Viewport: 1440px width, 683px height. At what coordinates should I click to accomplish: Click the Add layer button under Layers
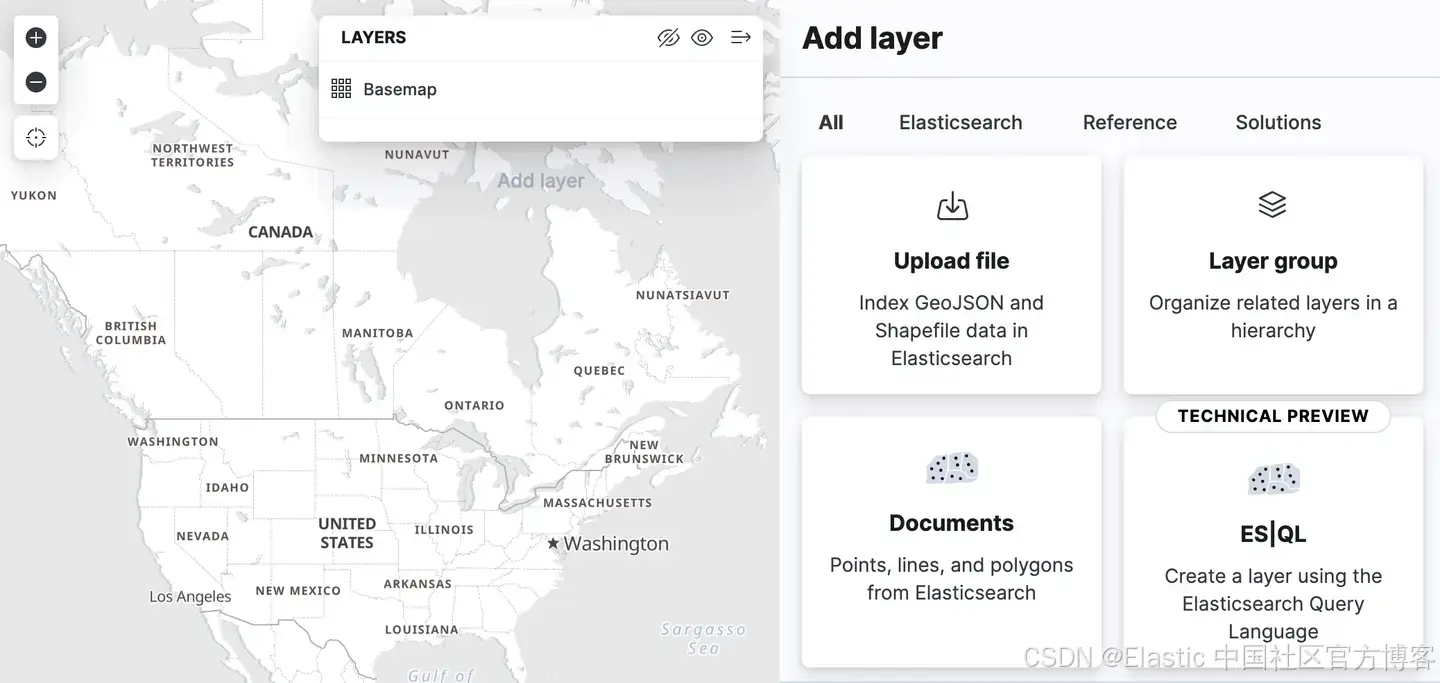coord(541,181)
